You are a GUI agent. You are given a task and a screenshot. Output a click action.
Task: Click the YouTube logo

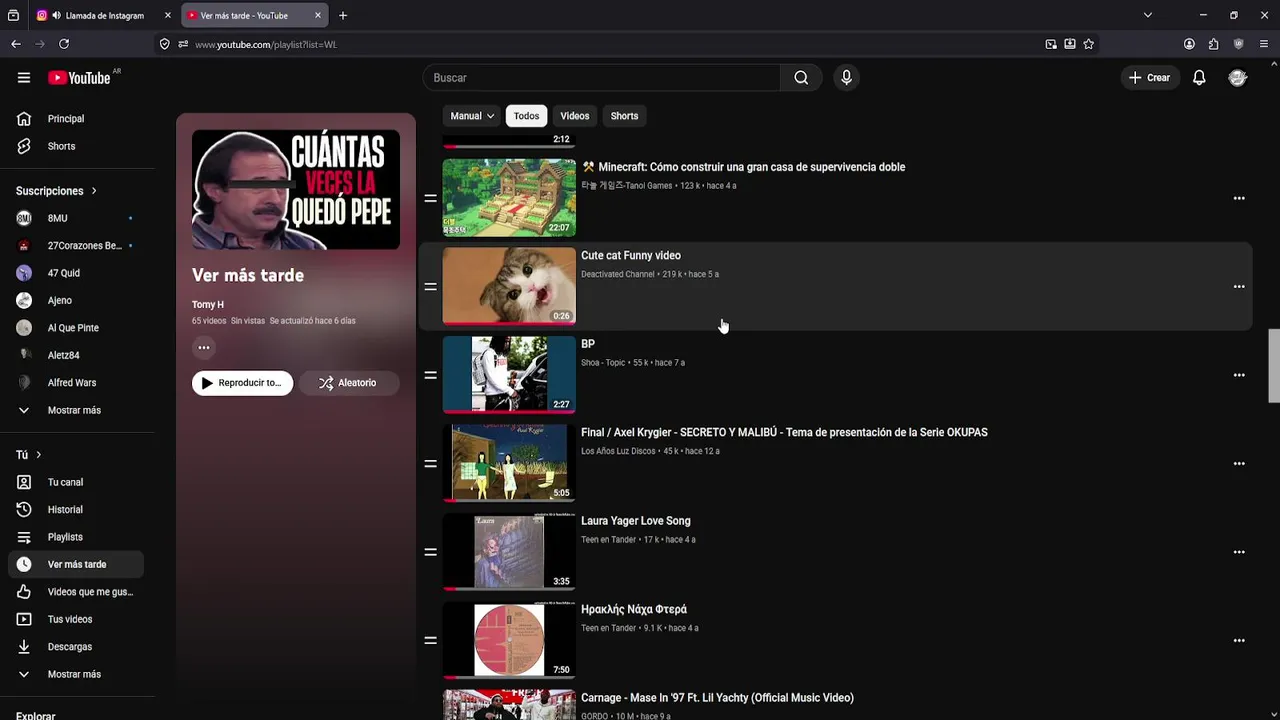79,78
